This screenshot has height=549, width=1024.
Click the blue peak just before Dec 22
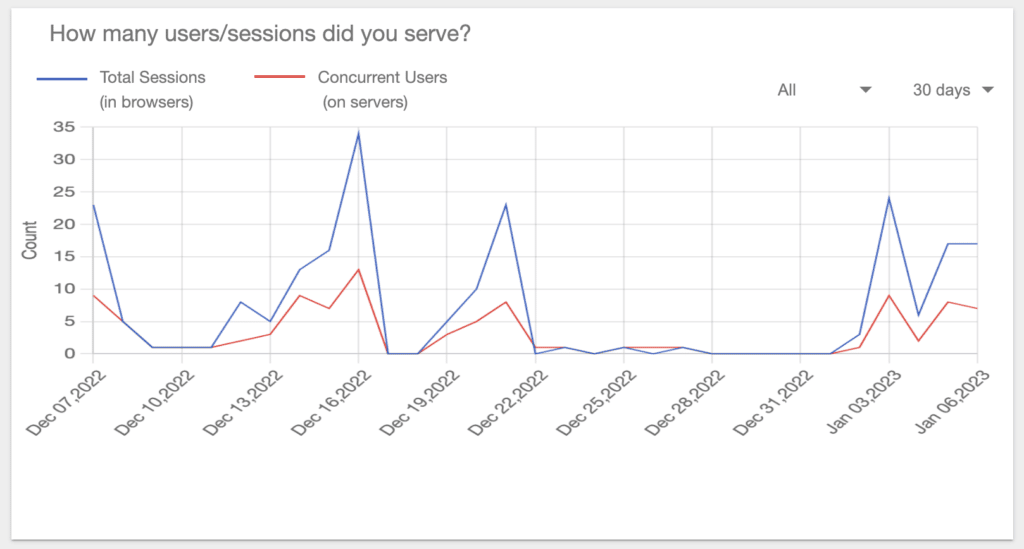(506, 205)
